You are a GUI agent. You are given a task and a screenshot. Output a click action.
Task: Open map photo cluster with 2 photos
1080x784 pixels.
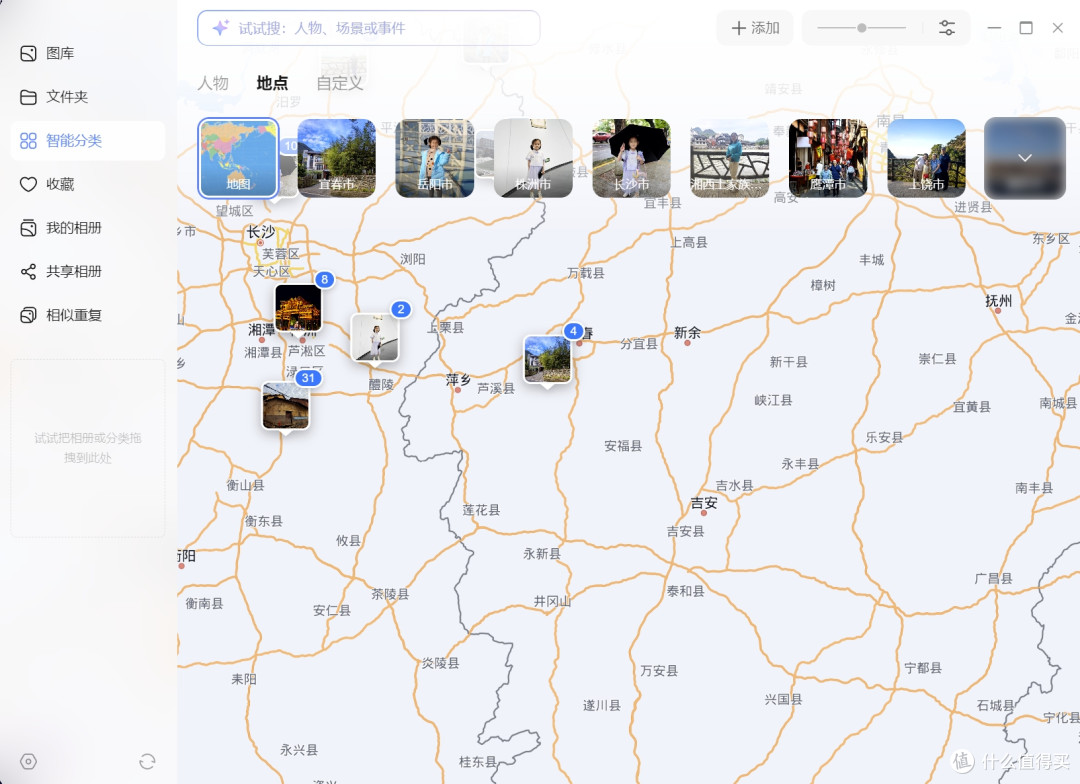click(375, 338)
